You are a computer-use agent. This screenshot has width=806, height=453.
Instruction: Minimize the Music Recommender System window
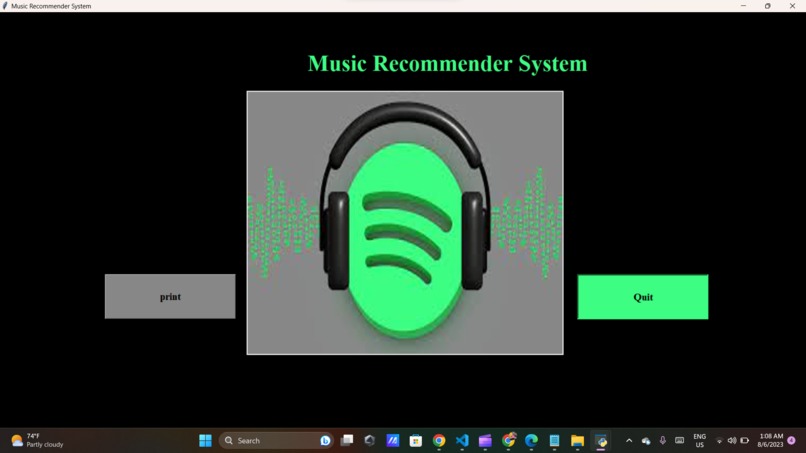pos(743,6)
